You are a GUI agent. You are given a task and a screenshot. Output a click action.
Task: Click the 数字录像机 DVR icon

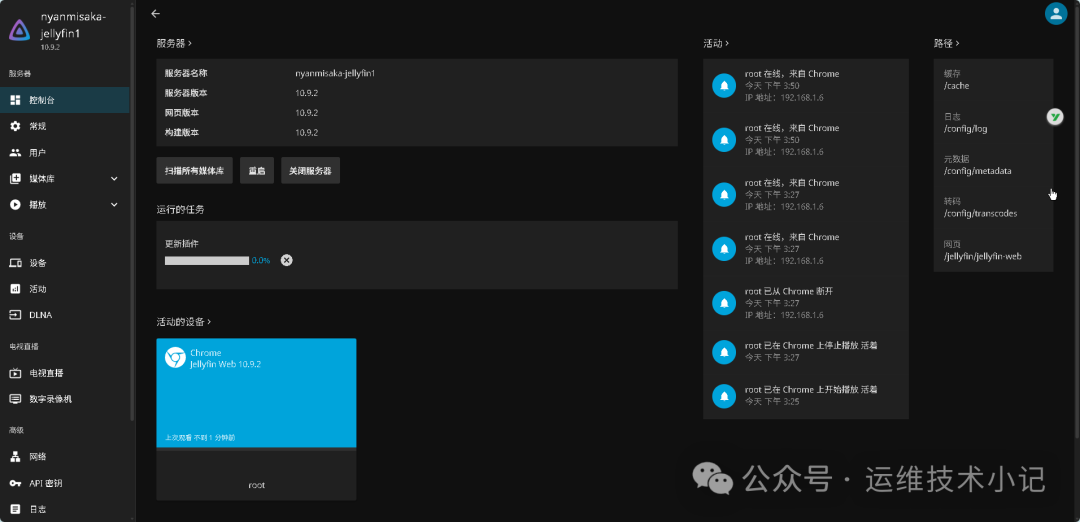click(15, 399)
